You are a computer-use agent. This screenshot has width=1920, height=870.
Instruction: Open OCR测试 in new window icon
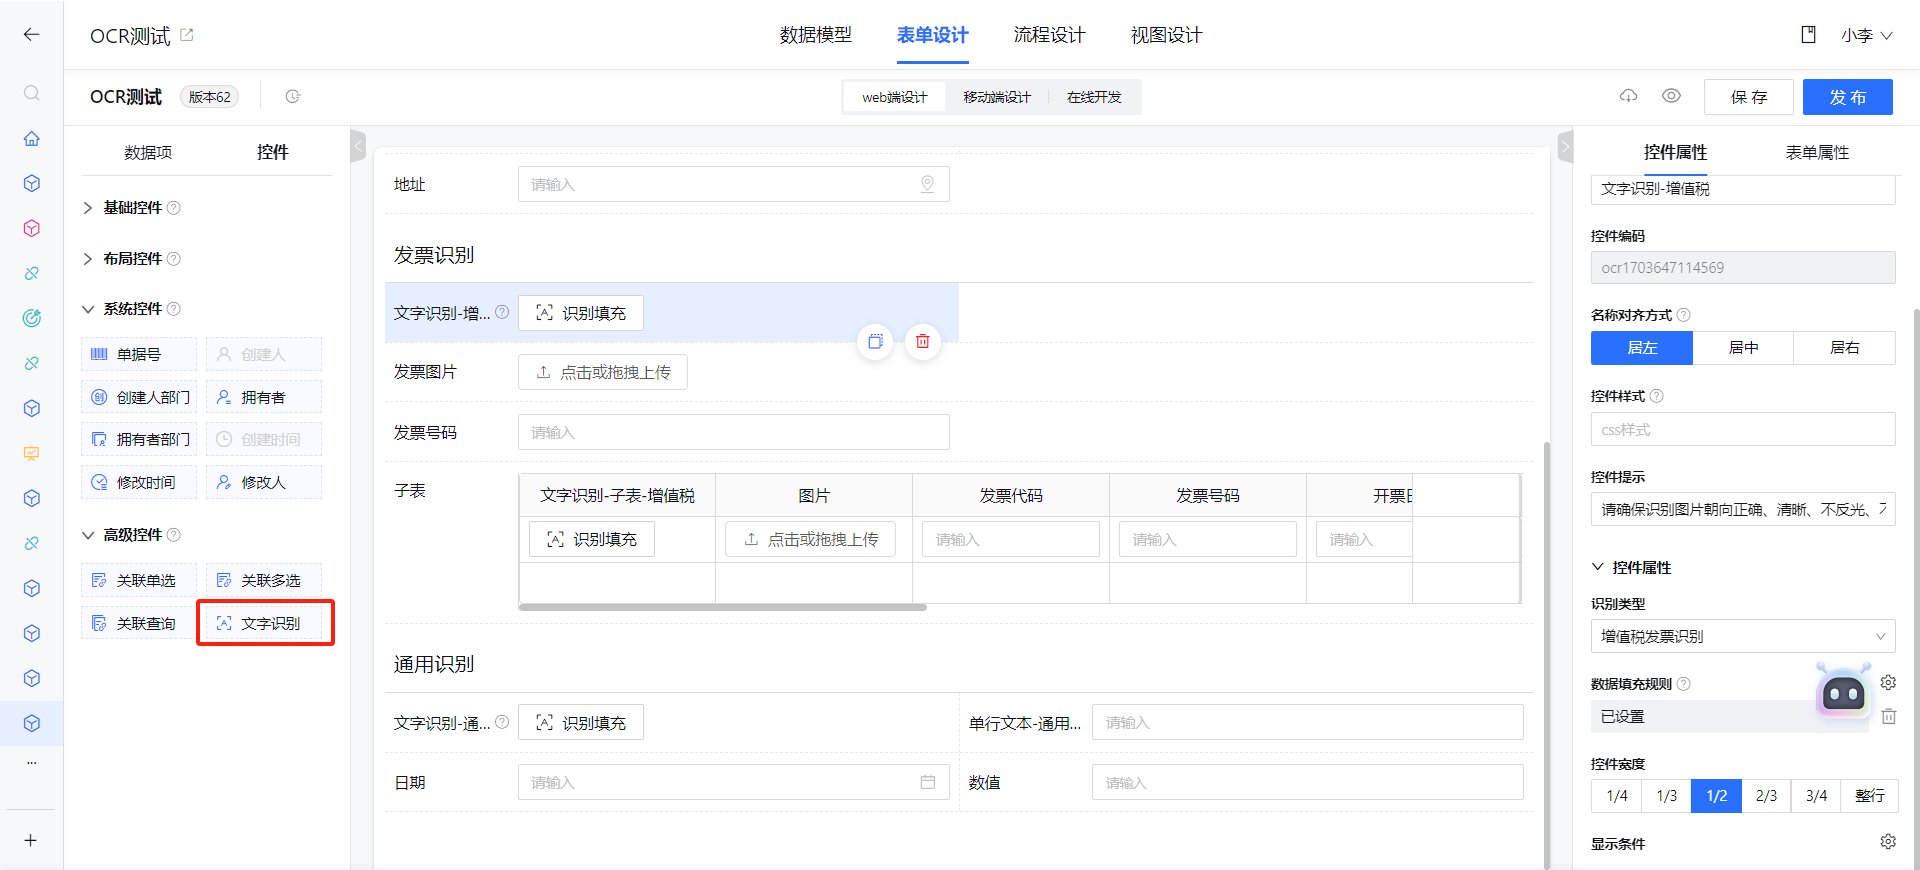coord(187,35)
